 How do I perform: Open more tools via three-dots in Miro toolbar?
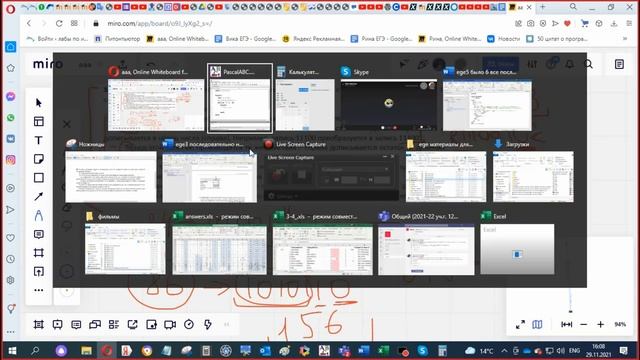point(39,290)
